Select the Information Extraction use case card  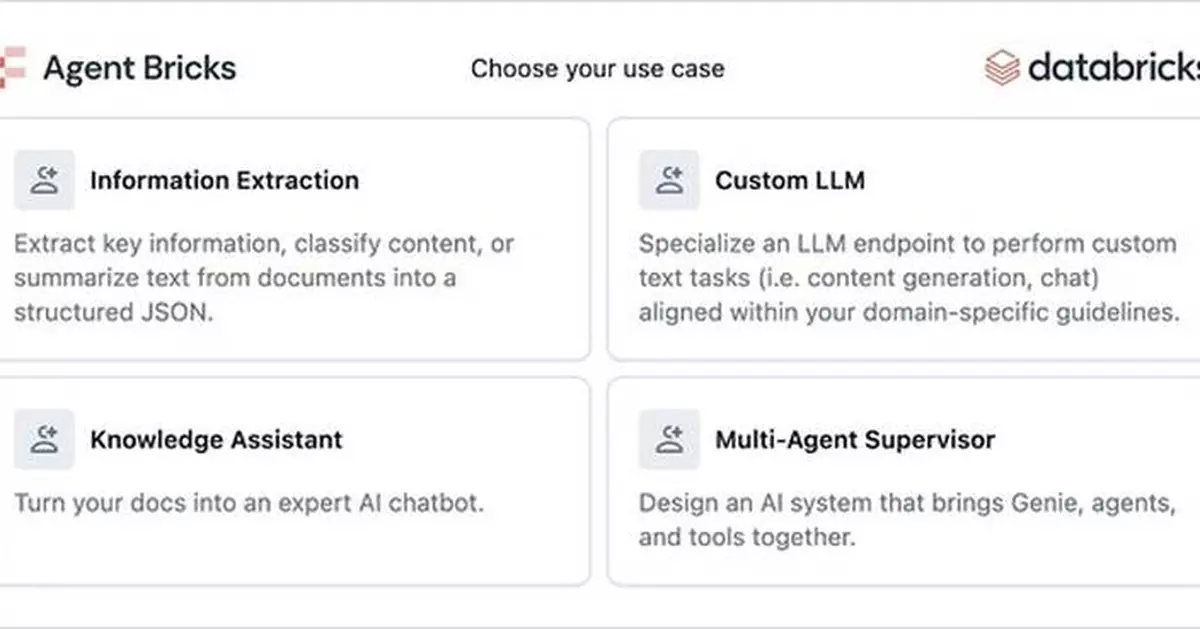295,235
